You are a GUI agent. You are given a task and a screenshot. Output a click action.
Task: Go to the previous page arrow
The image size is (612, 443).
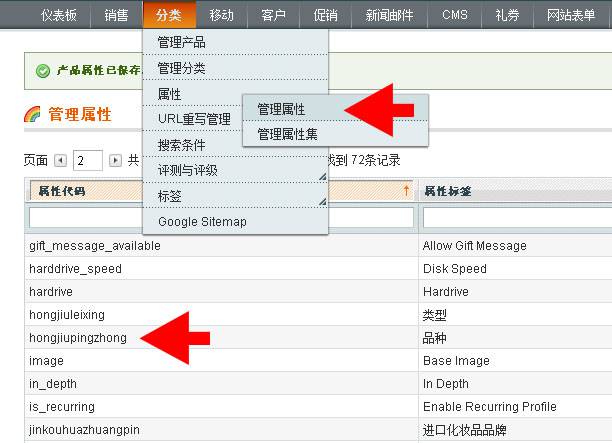[60, 160]
